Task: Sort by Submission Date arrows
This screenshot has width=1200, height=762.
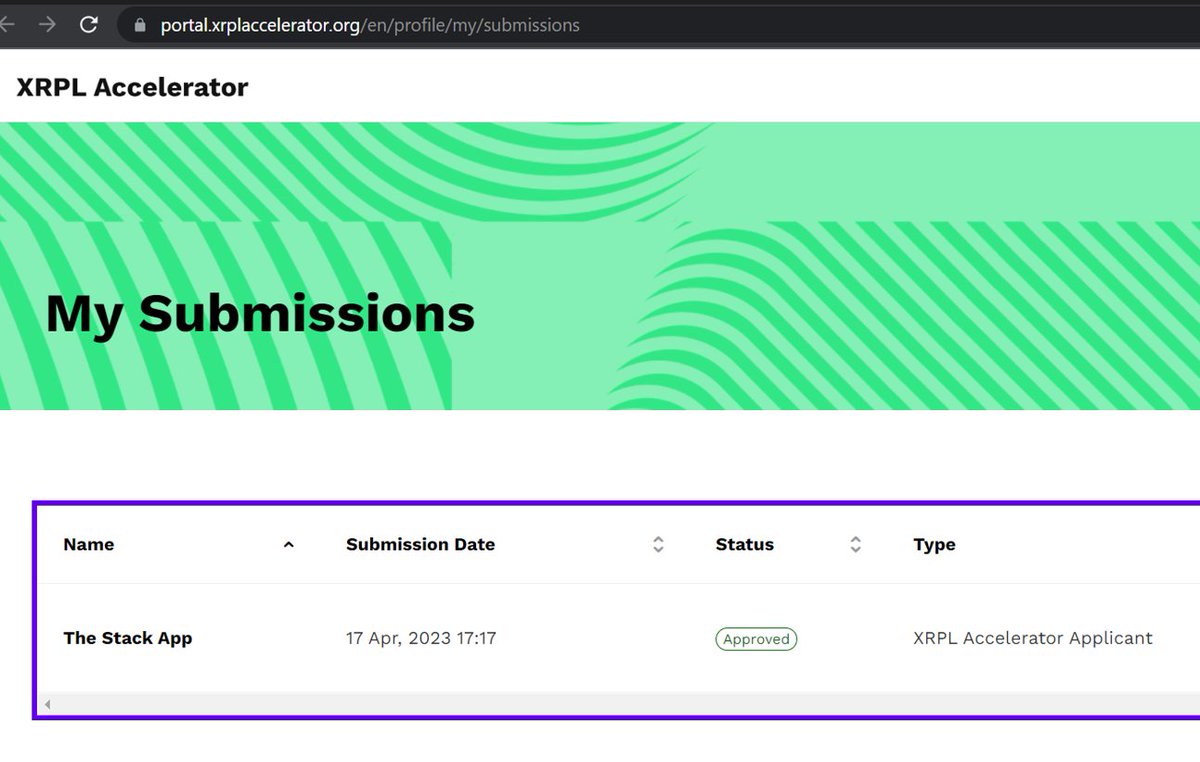Action: 658,545
